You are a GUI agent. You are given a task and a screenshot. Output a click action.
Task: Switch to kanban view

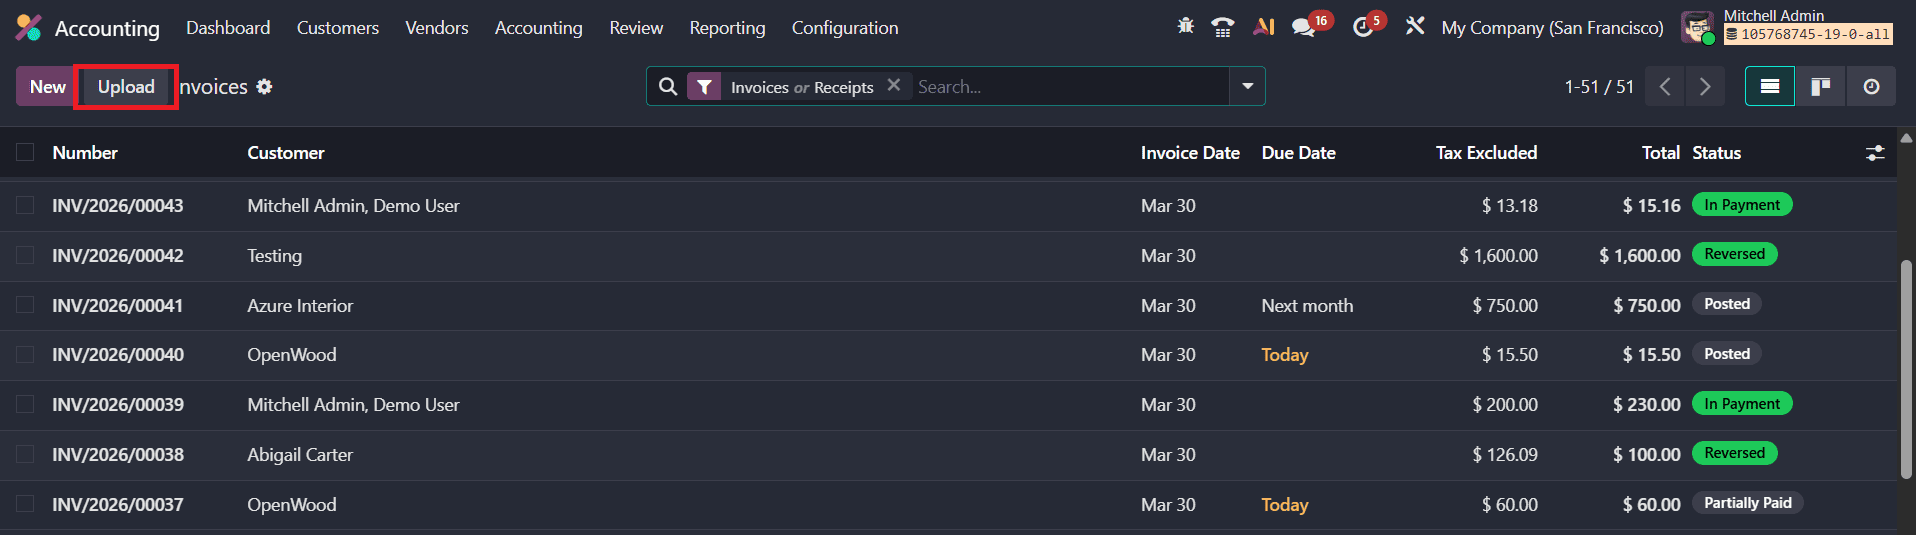[x=1821, y=87]
